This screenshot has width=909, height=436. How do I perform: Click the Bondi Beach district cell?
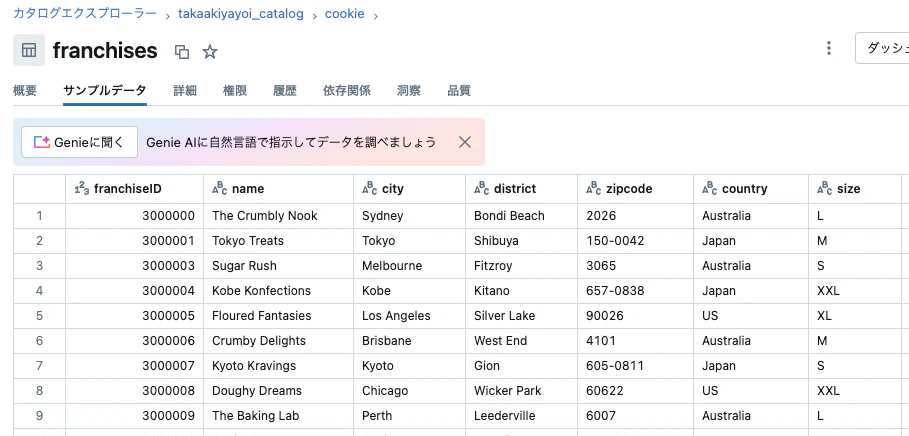pyautogui.click(x=521, y=216)
